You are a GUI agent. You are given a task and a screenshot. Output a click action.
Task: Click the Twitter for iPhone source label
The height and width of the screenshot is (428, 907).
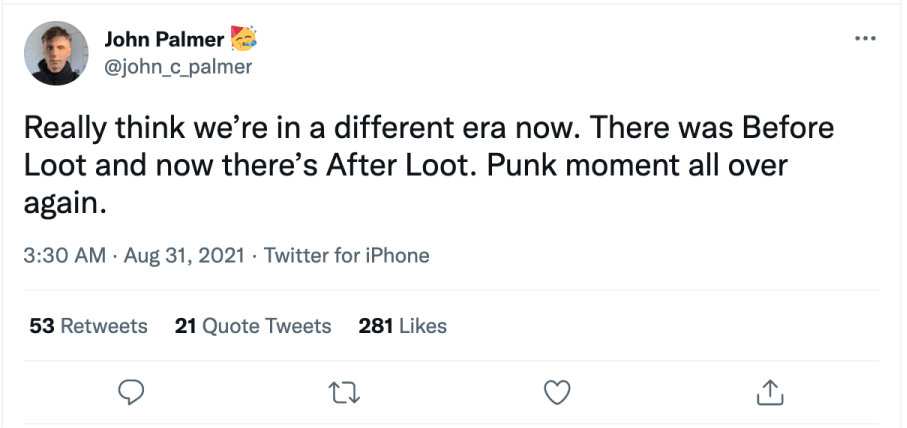(x=346, y=256)
